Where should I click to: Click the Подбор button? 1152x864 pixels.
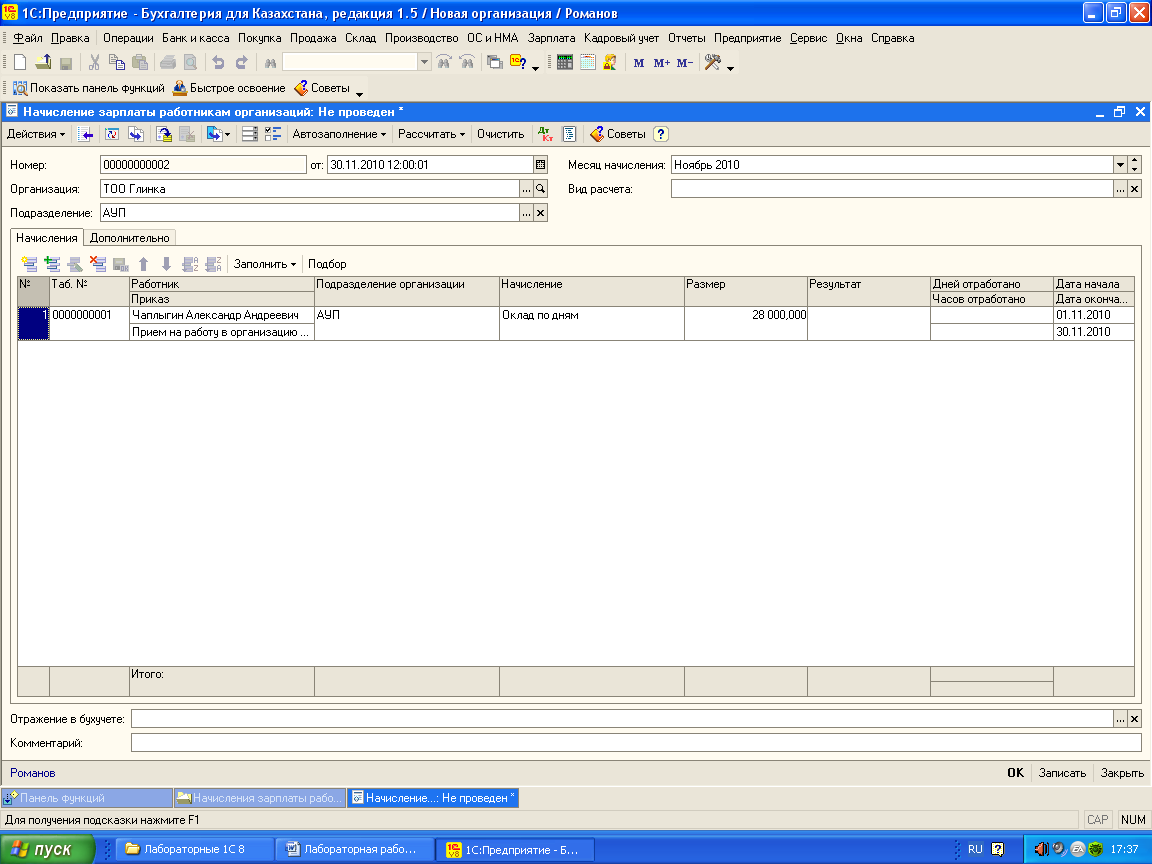pyautogui.click(x=327, y=264)
